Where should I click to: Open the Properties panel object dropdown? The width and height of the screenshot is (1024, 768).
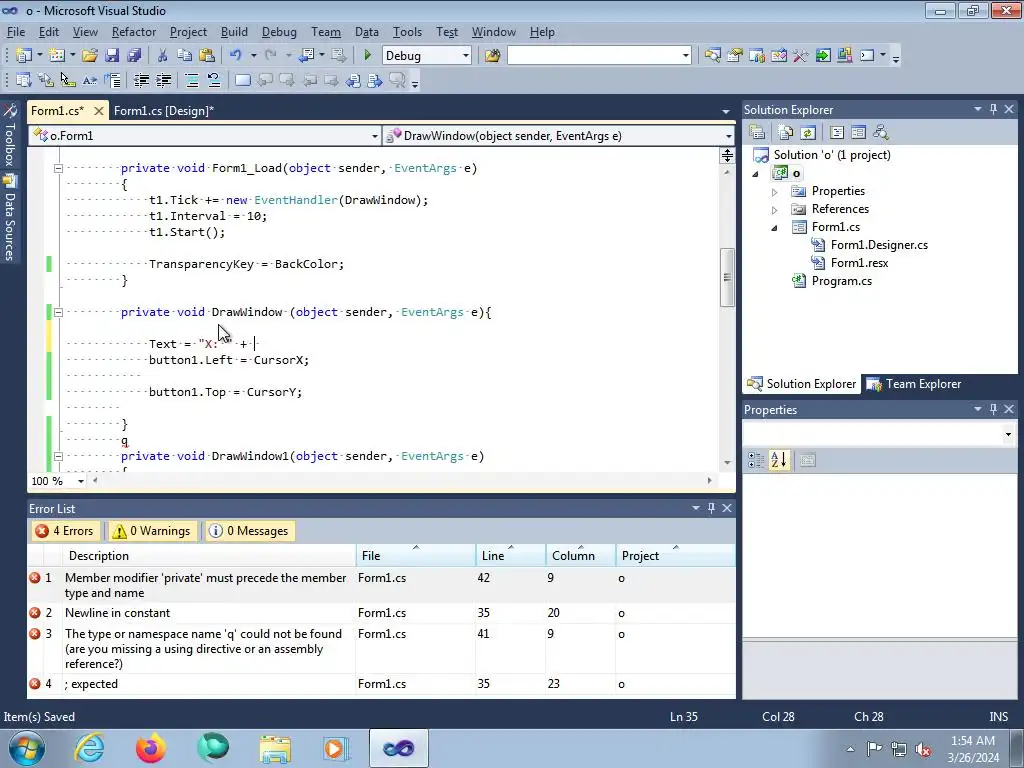(1008, 434)
